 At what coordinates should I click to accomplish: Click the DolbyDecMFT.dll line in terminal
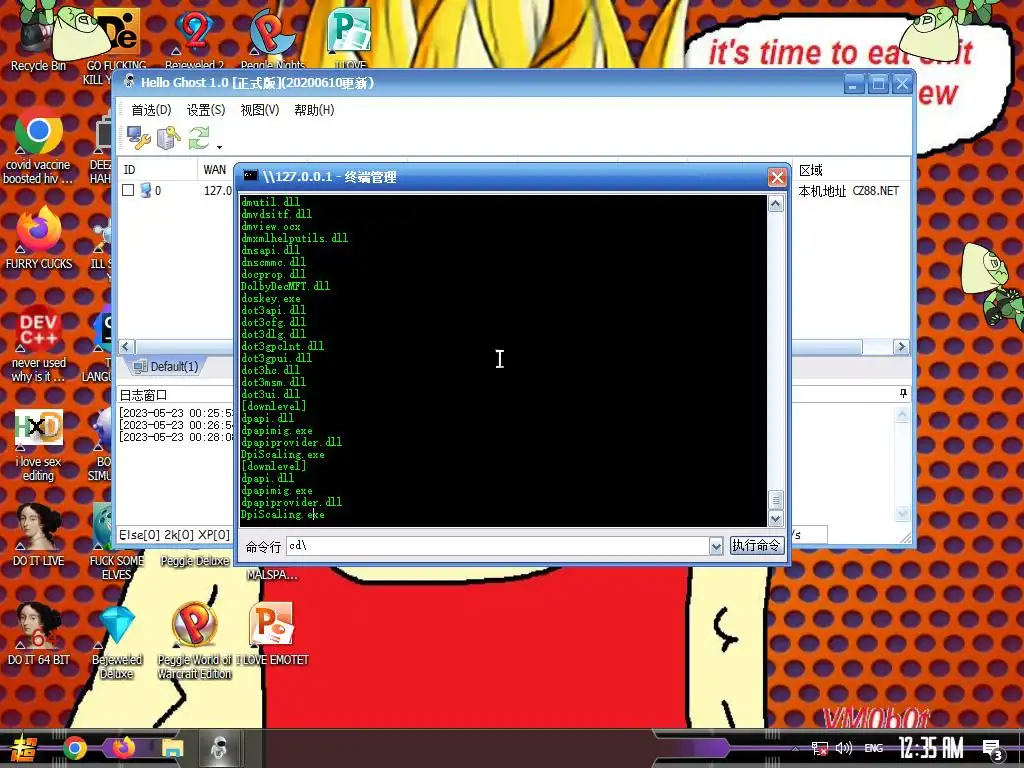pyautogui.click(x=285, y=286)
